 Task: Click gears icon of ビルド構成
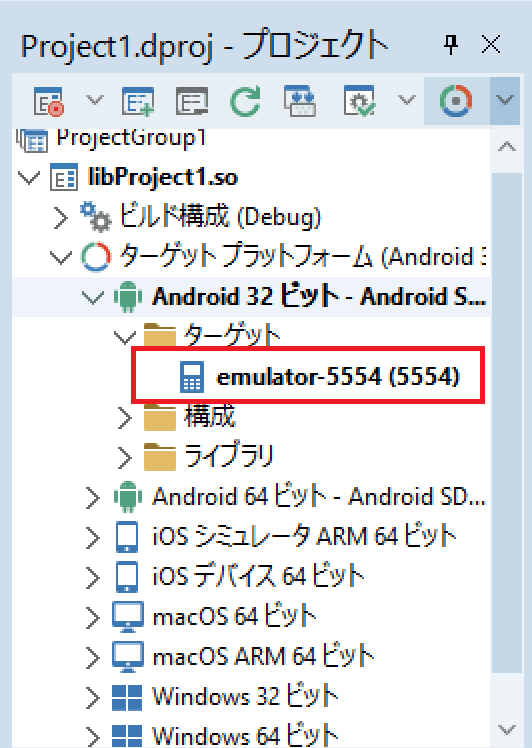tap(96, 217)
